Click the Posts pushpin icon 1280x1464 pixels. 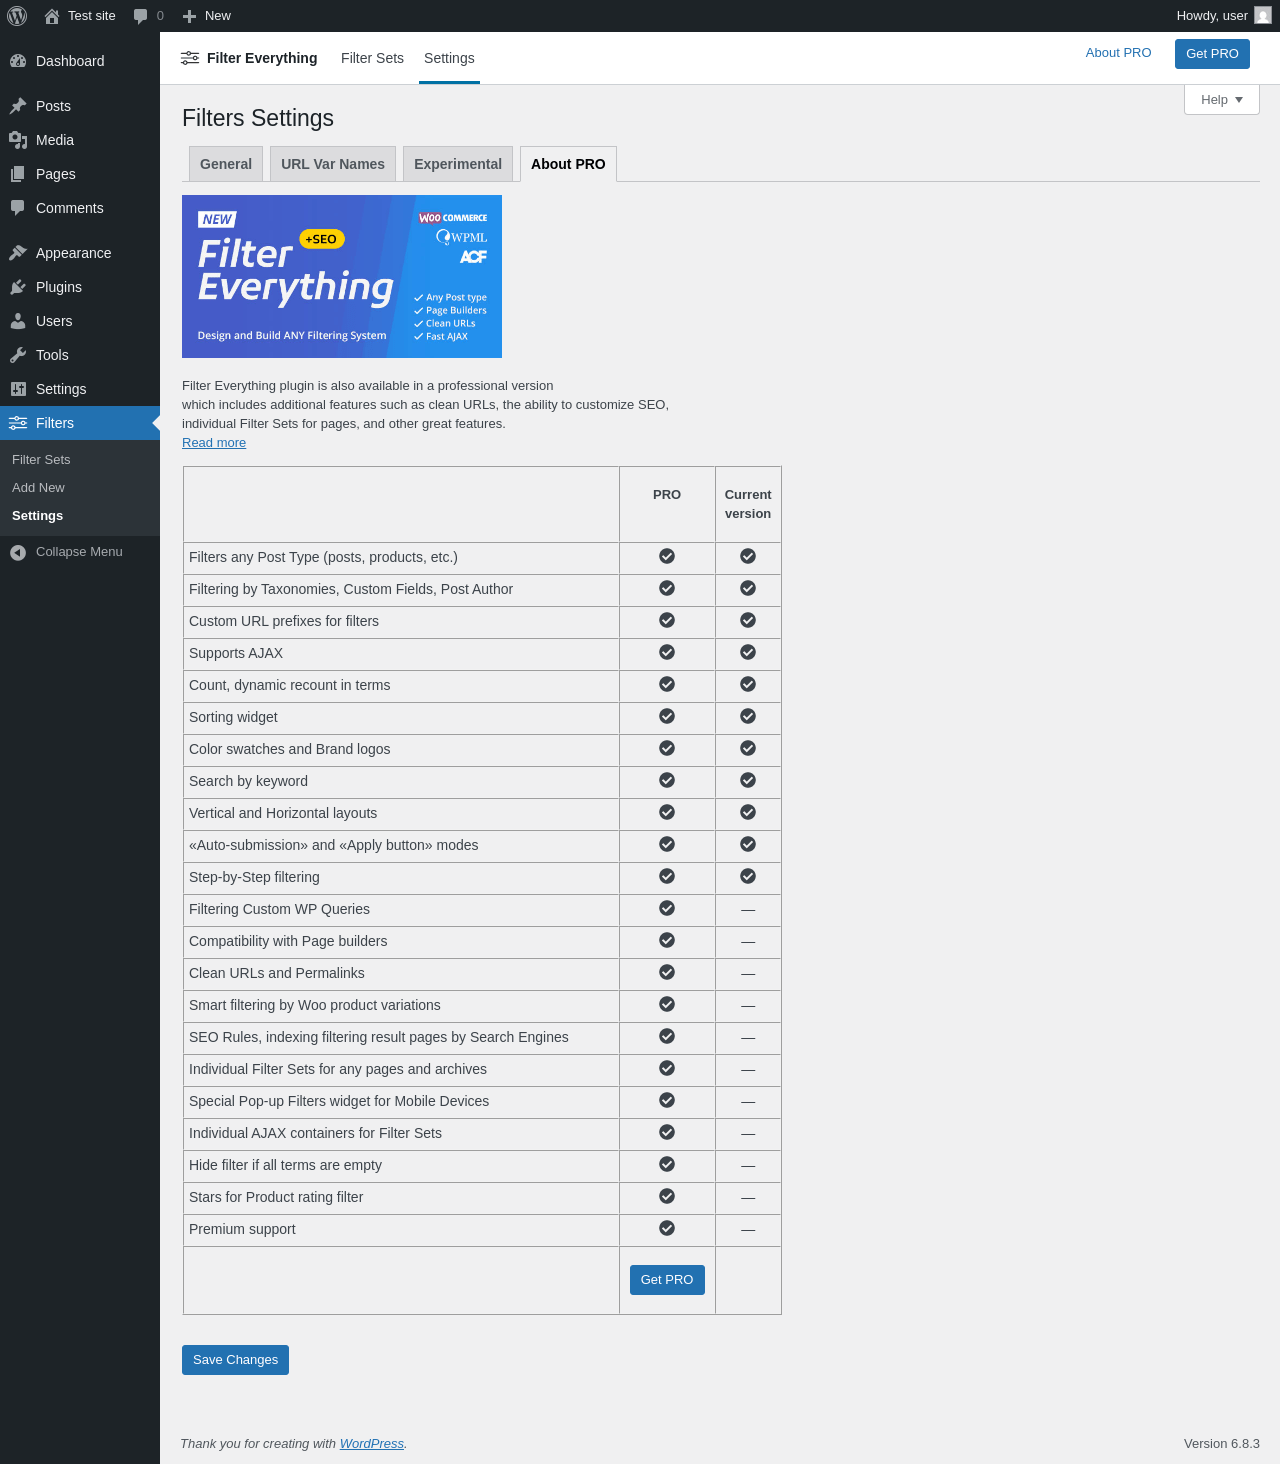18,106
